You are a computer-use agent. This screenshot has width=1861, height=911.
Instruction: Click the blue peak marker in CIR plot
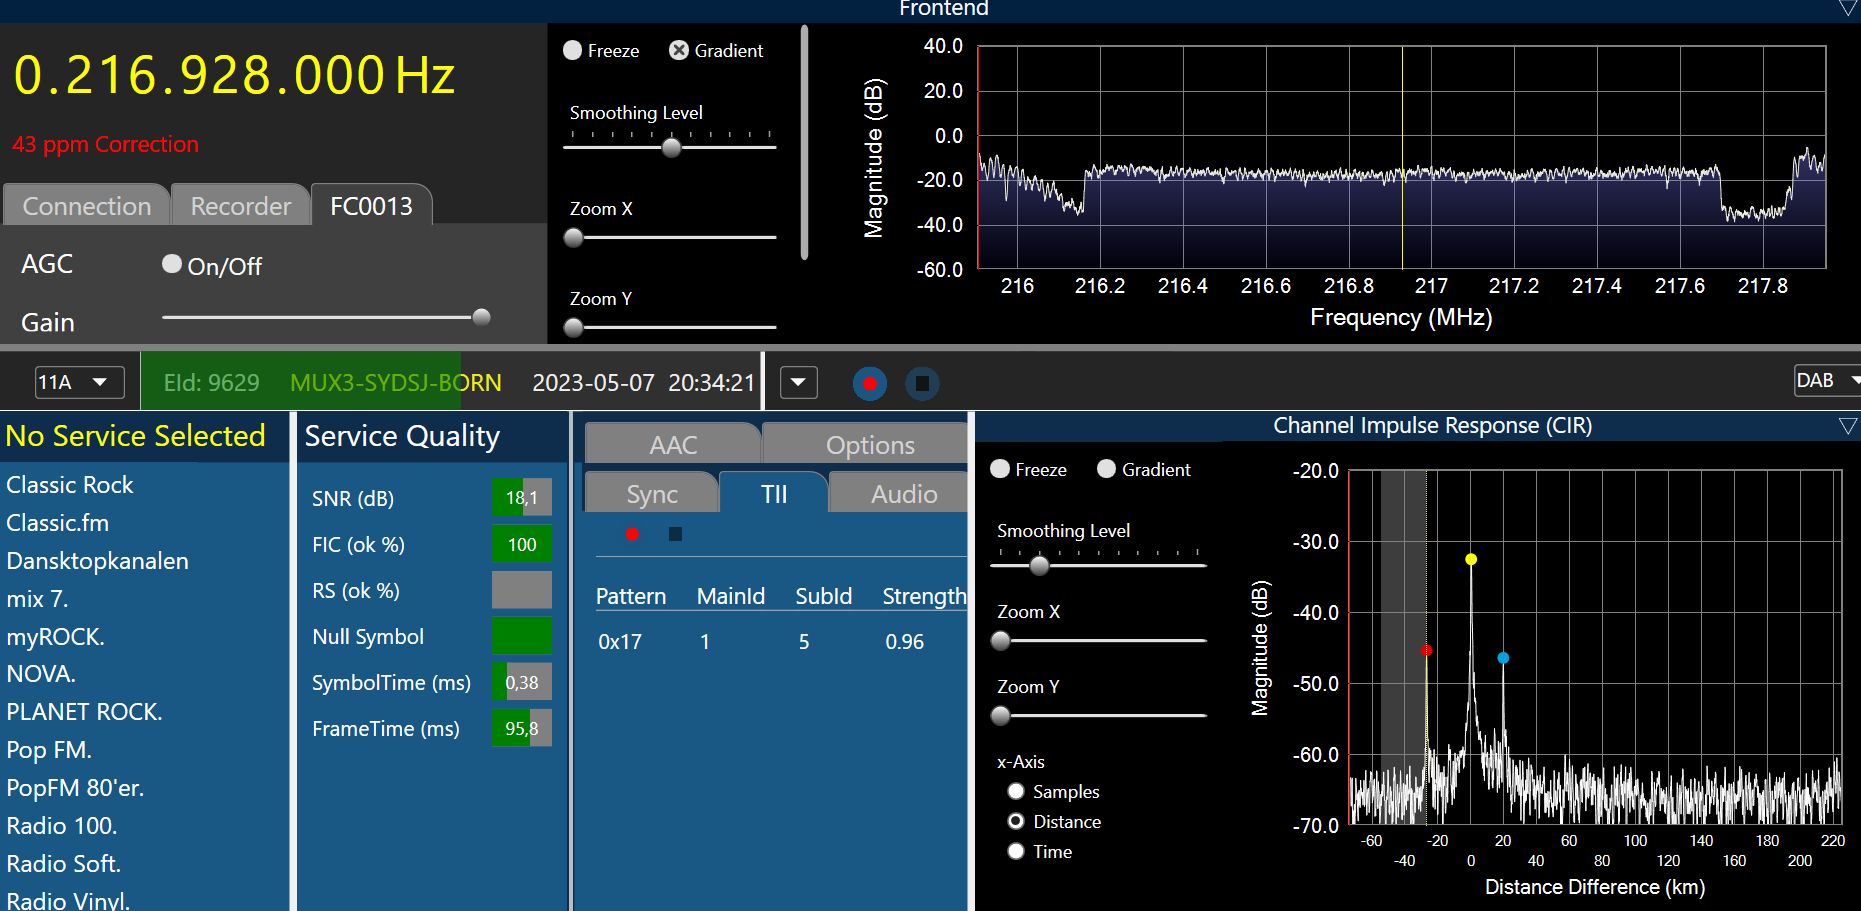coord(1503,658)
